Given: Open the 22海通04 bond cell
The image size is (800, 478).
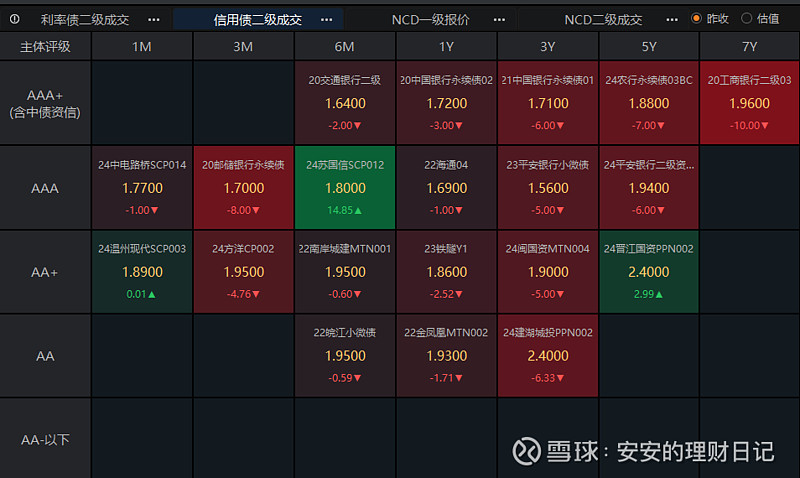Looking at the screenshot, I should (x=446, y=188).
